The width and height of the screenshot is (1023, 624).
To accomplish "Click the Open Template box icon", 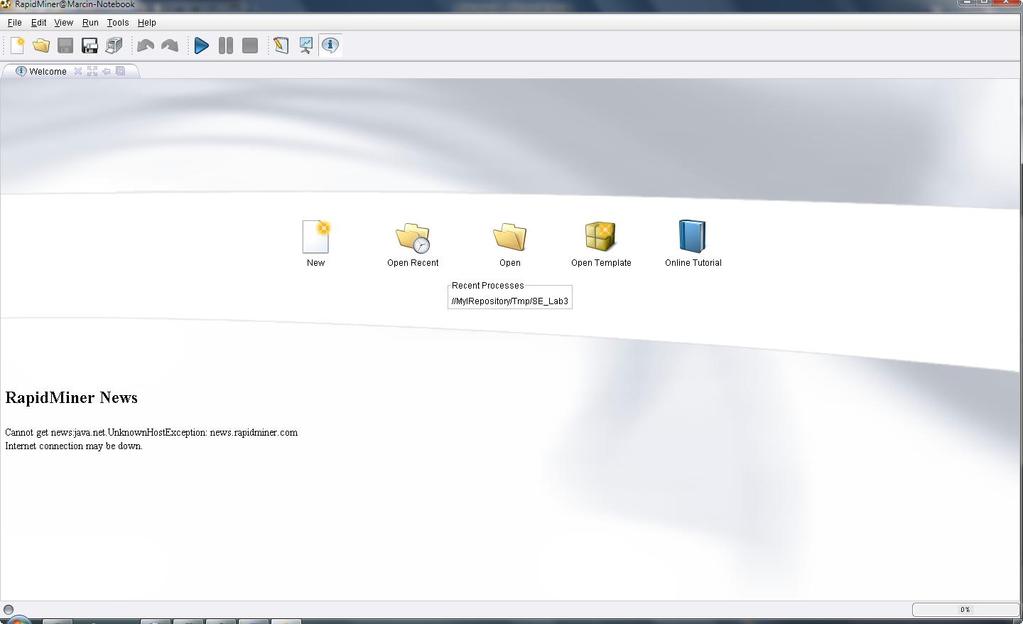I will point(601,236).
